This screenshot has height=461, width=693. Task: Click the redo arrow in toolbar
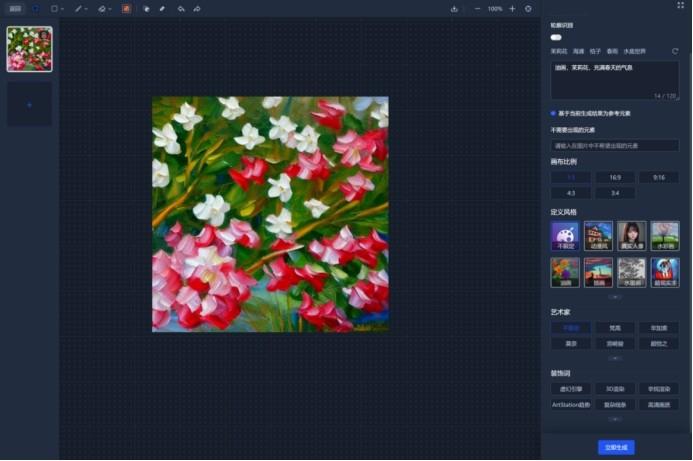[x=197, y=8]
